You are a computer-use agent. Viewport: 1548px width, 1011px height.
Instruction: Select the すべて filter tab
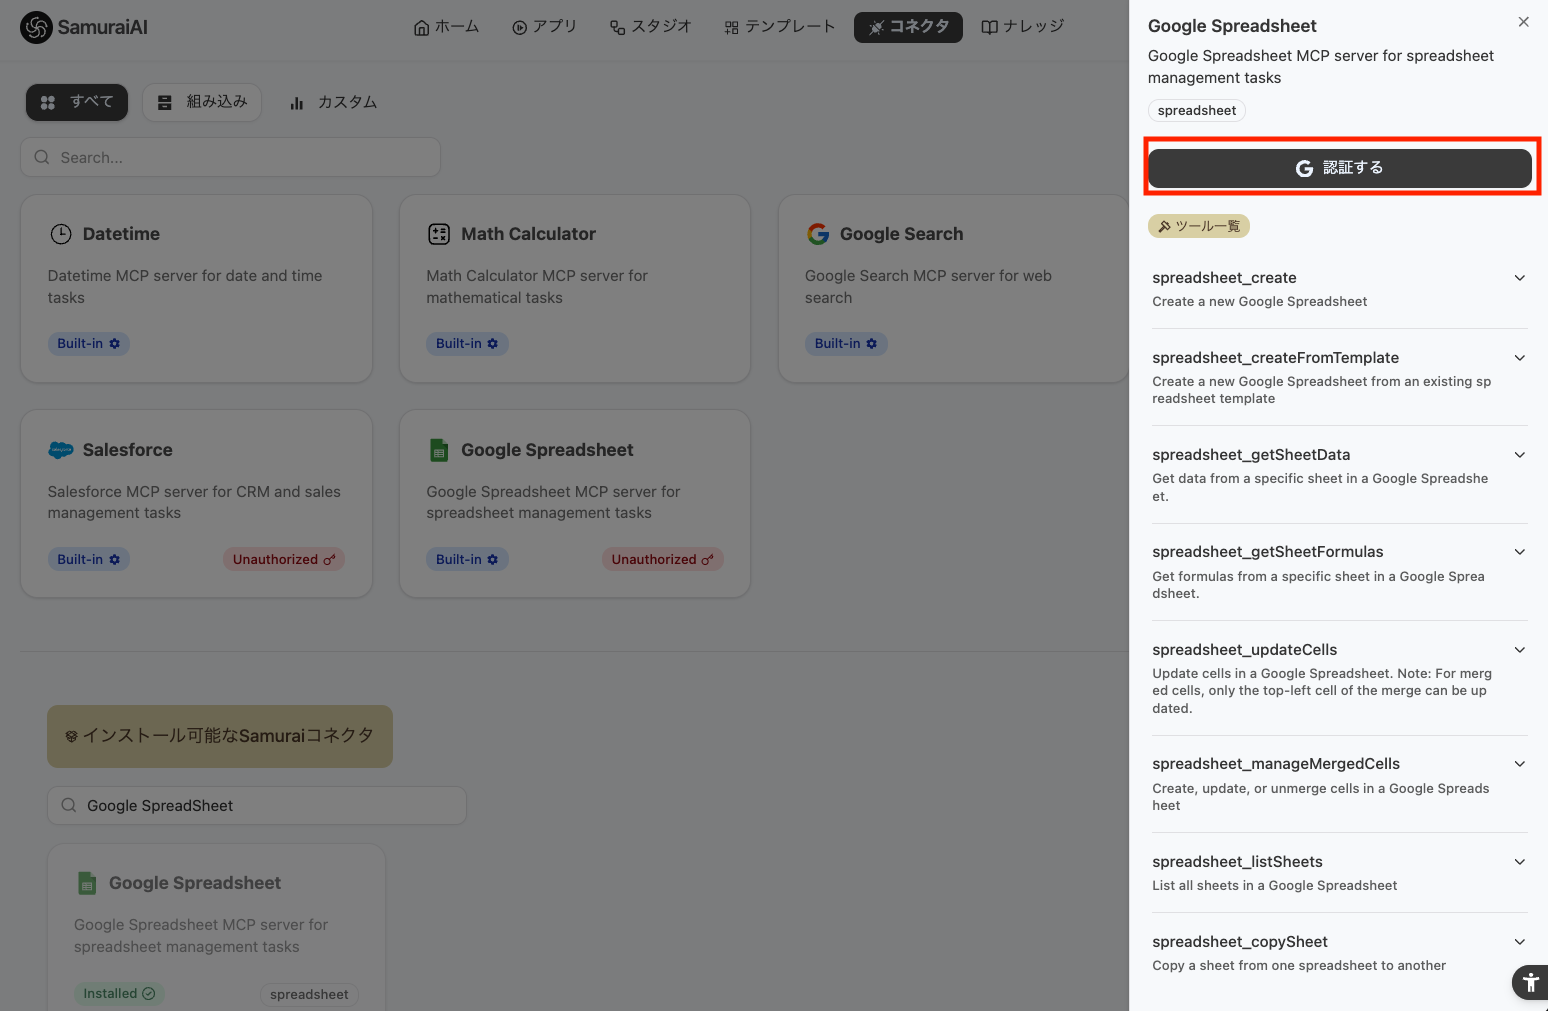(x=77, y=102)
